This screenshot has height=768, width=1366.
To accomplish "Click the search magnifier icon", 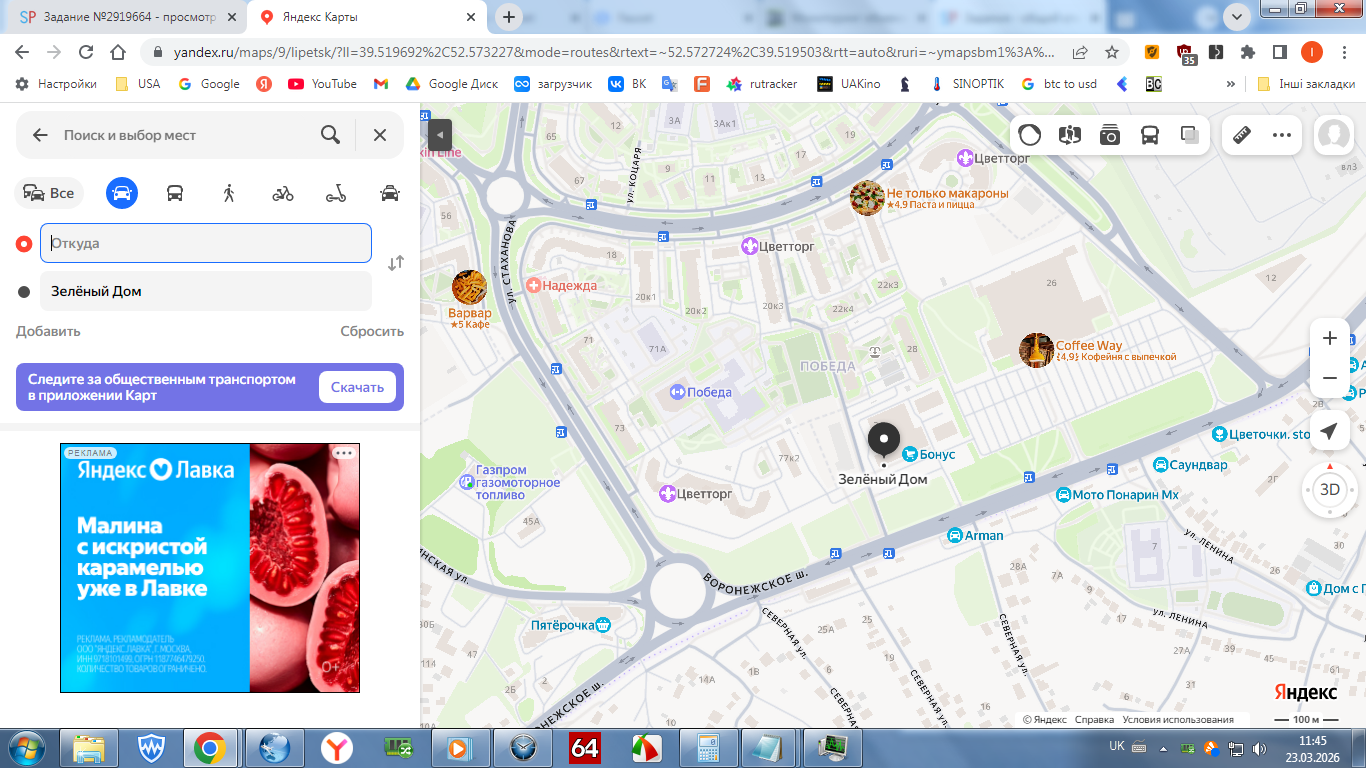I will click(x=330, y=135).
